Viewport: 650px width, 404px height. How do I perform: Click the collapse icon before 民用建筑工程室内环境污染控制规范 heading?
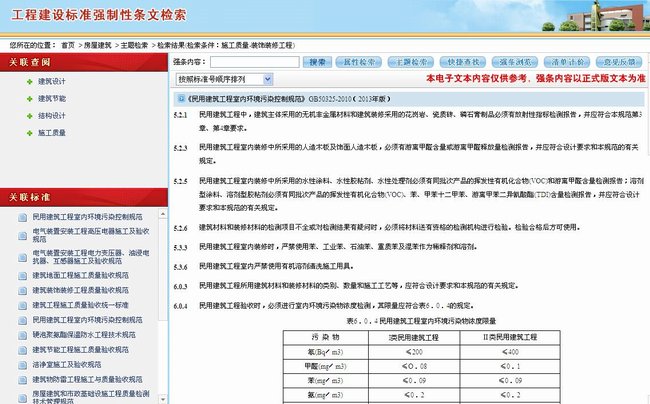(178, 100)
